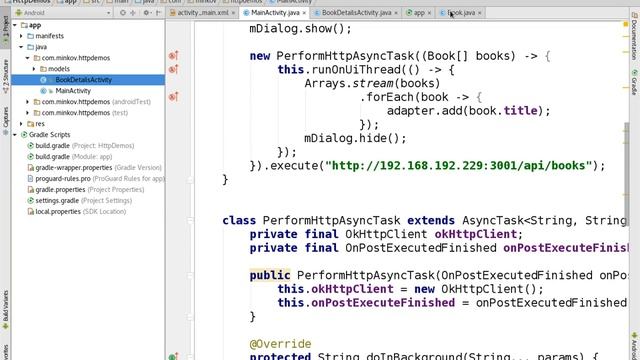640x360 pixels.
Task: Collapse the Gradle Scripts node
Action: click(x=15, y=135)
